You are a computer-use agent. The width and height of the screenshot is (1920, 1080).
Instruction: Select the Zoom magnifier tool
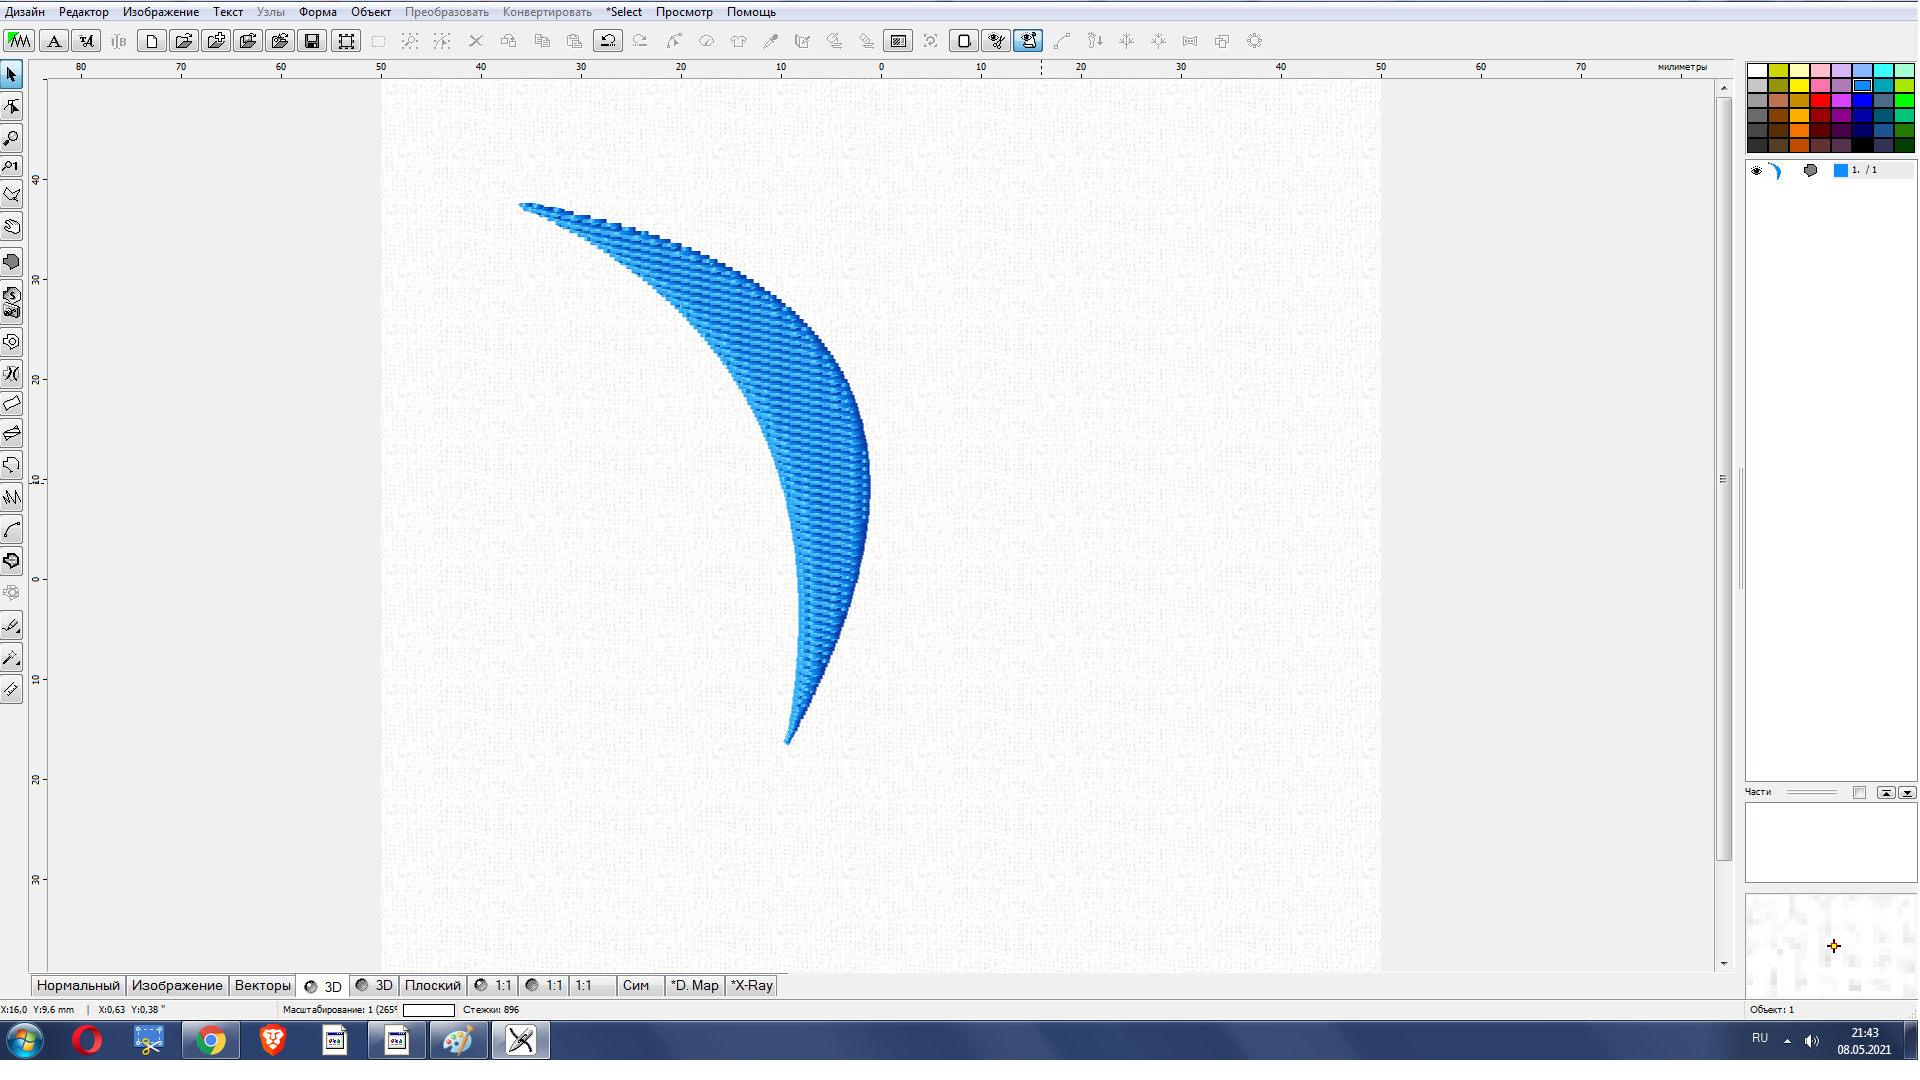[x=12, y=138]
